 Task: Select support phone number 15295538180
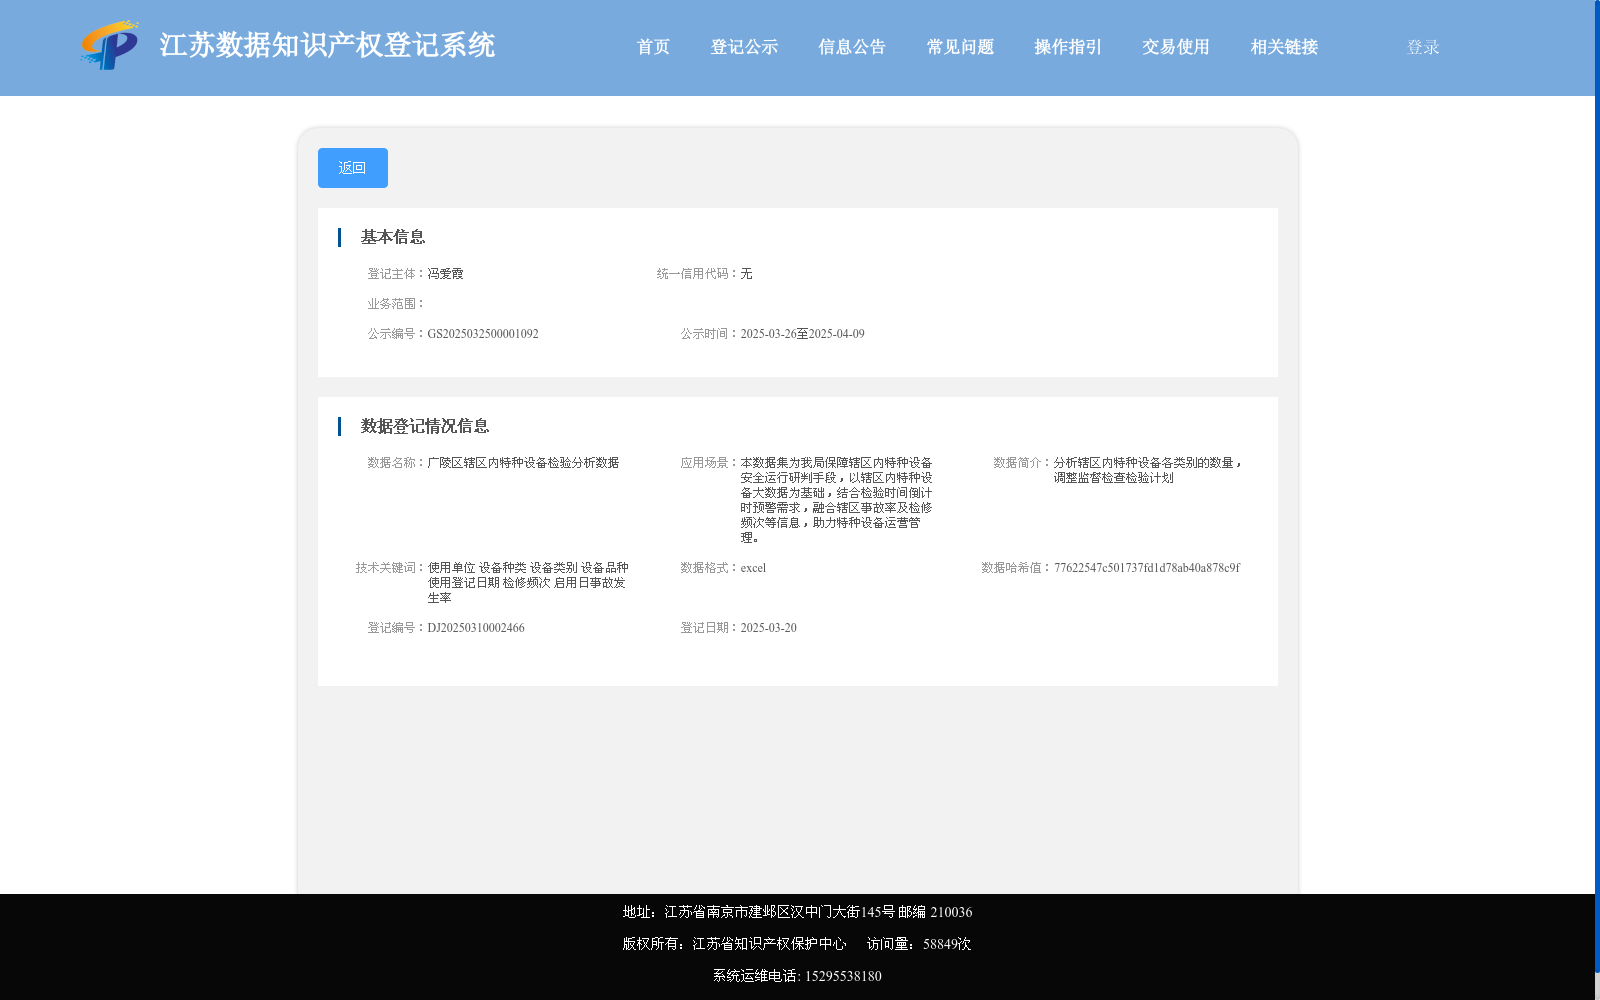pos(843,976)
